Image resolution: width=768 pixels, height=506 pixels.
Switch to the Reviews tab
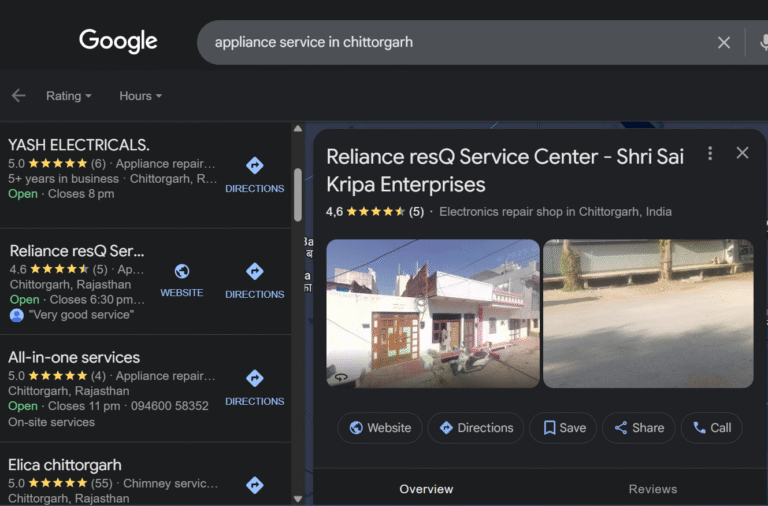coord(652,489)
